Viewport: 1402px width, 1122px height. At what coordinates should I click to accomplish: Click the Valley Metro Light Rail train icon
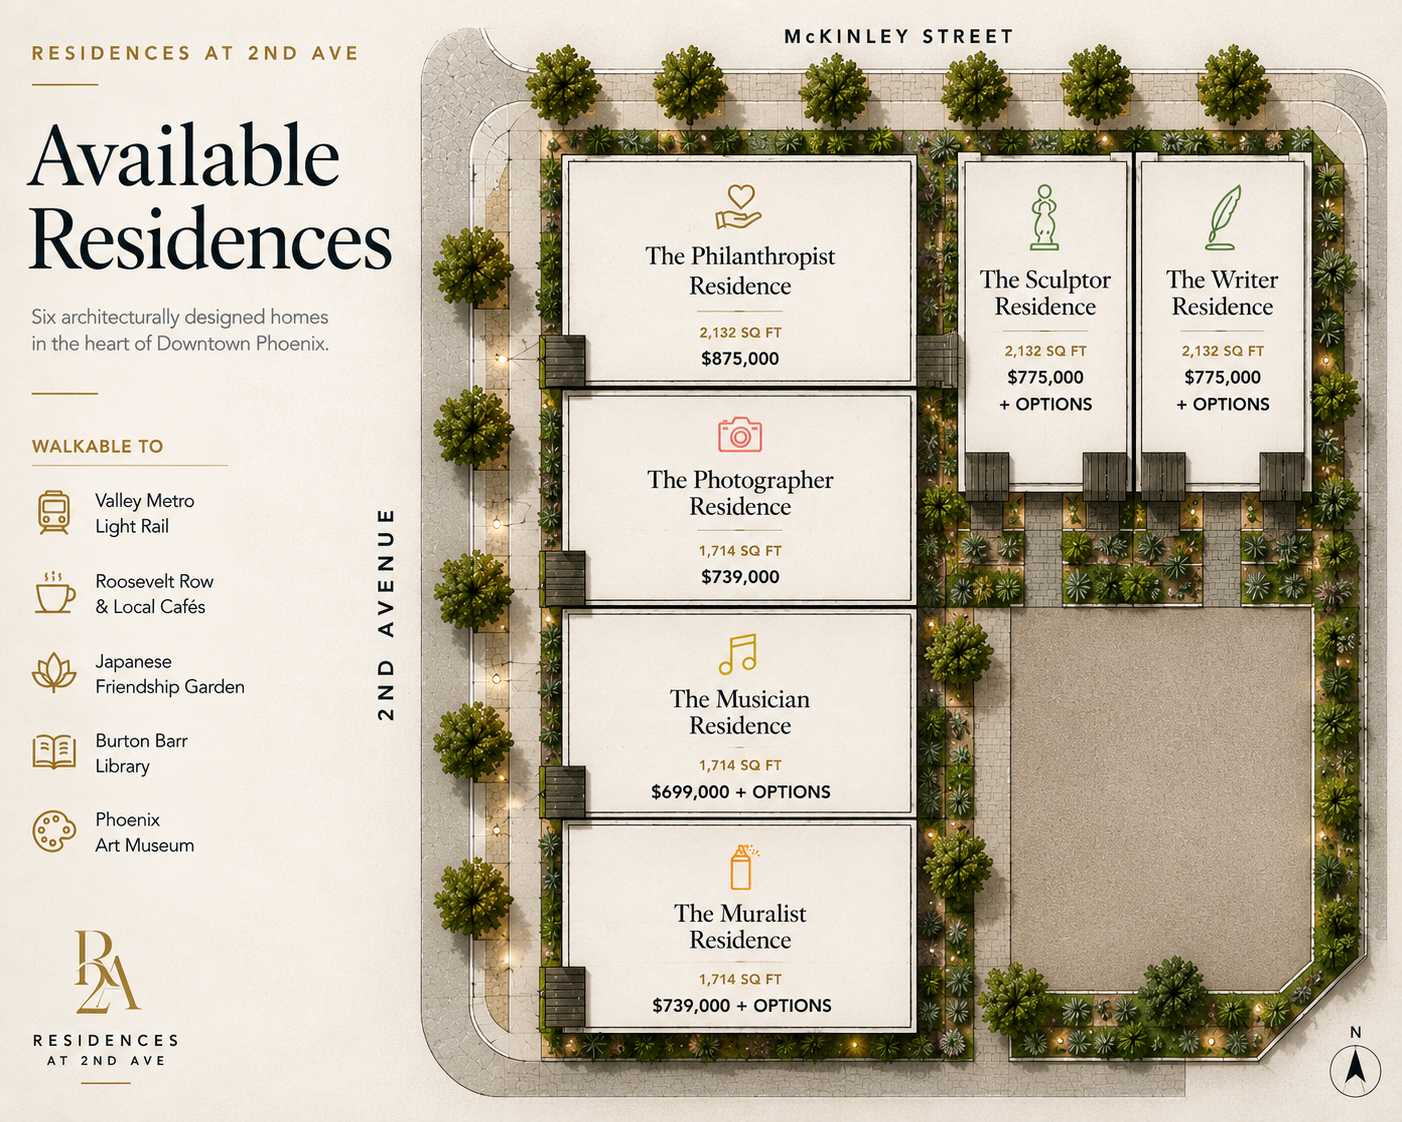tap(54, 512)
